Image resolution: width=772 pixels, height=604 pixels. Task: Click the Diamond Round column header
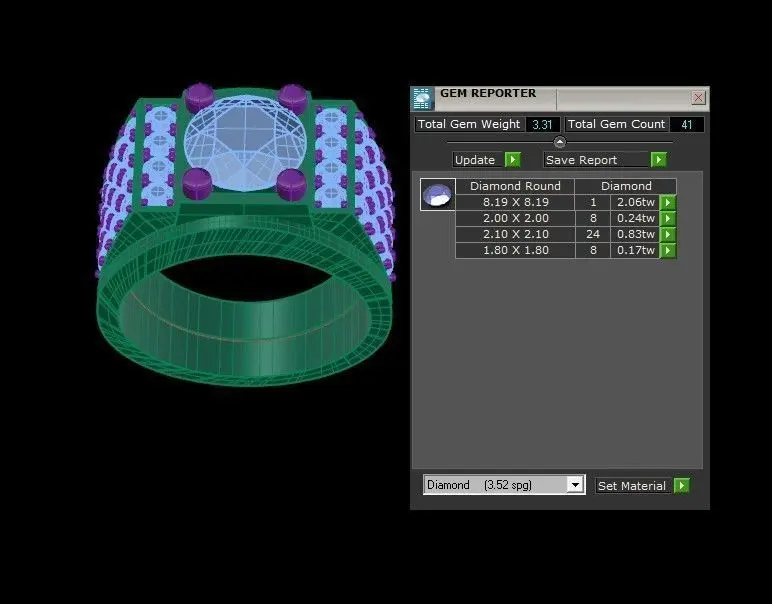(515, 186)
